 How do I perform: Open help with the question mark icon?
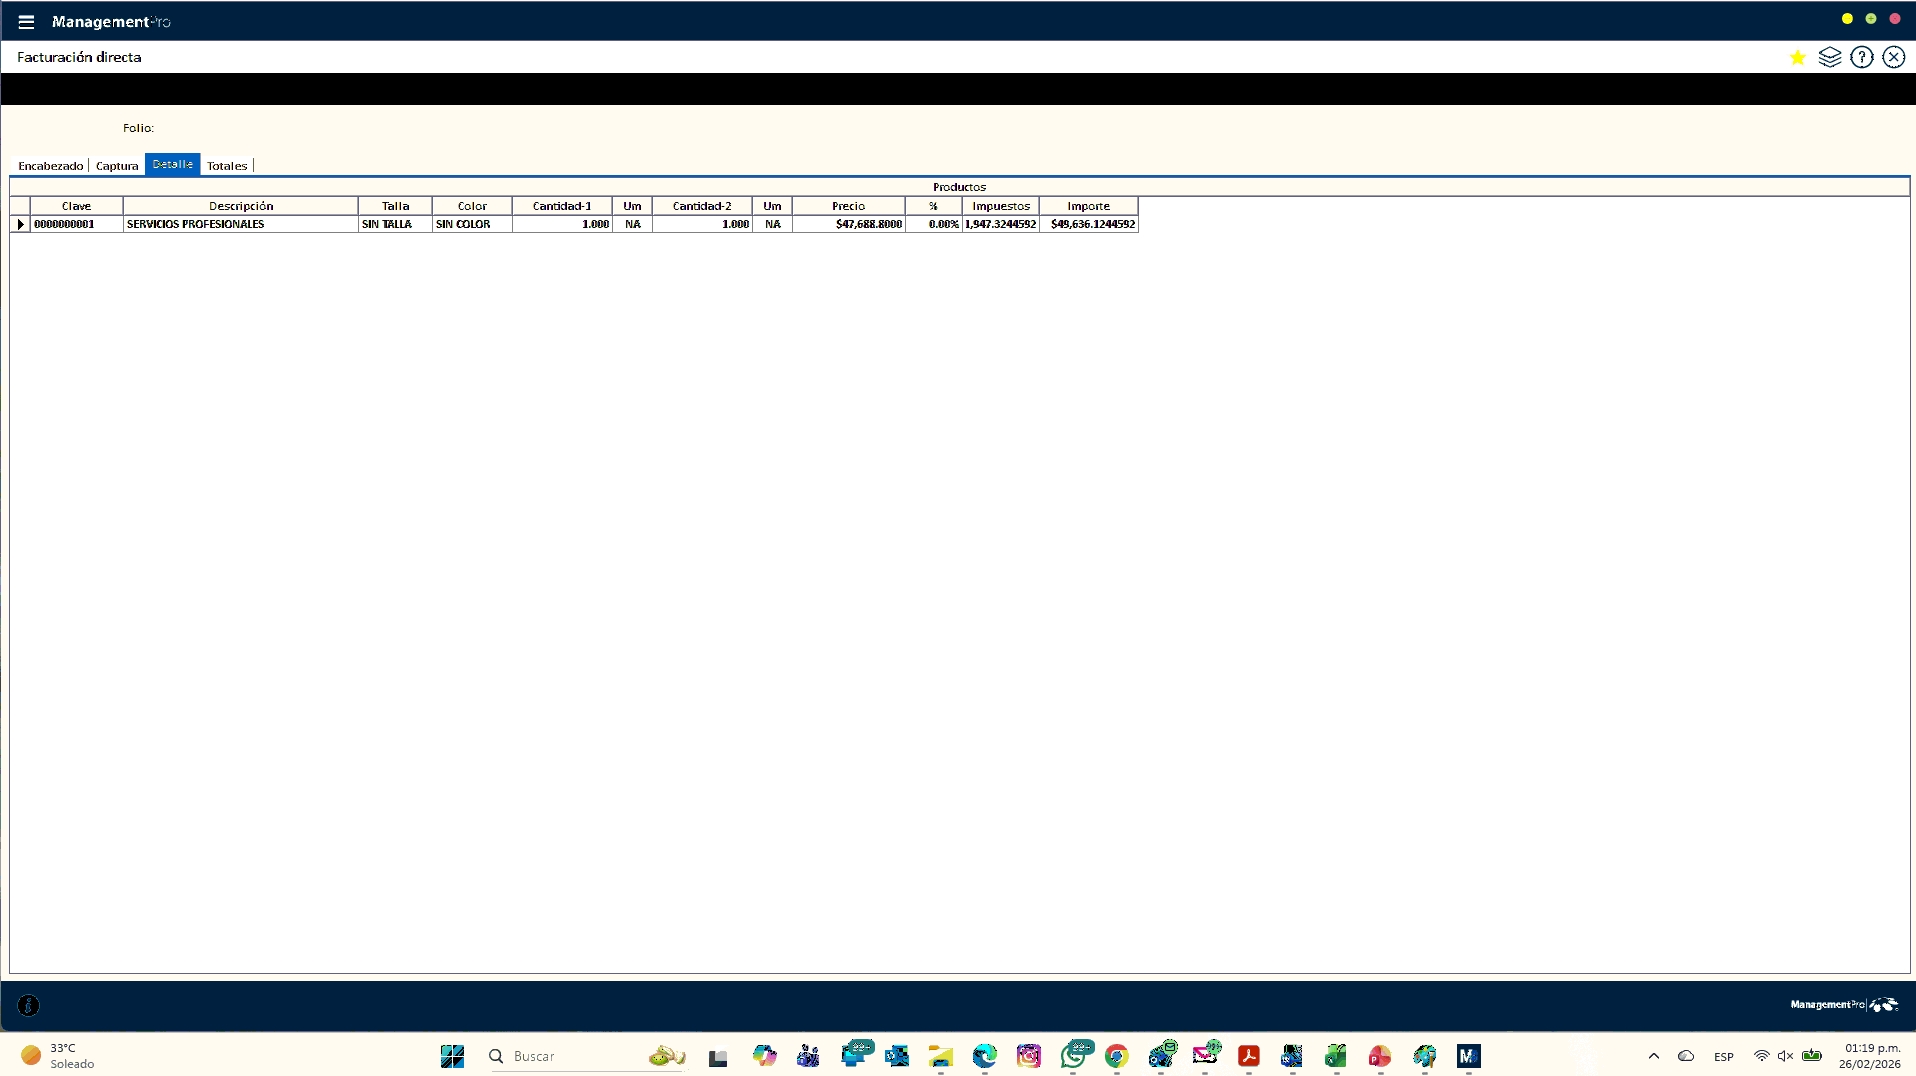point(1861,58)
